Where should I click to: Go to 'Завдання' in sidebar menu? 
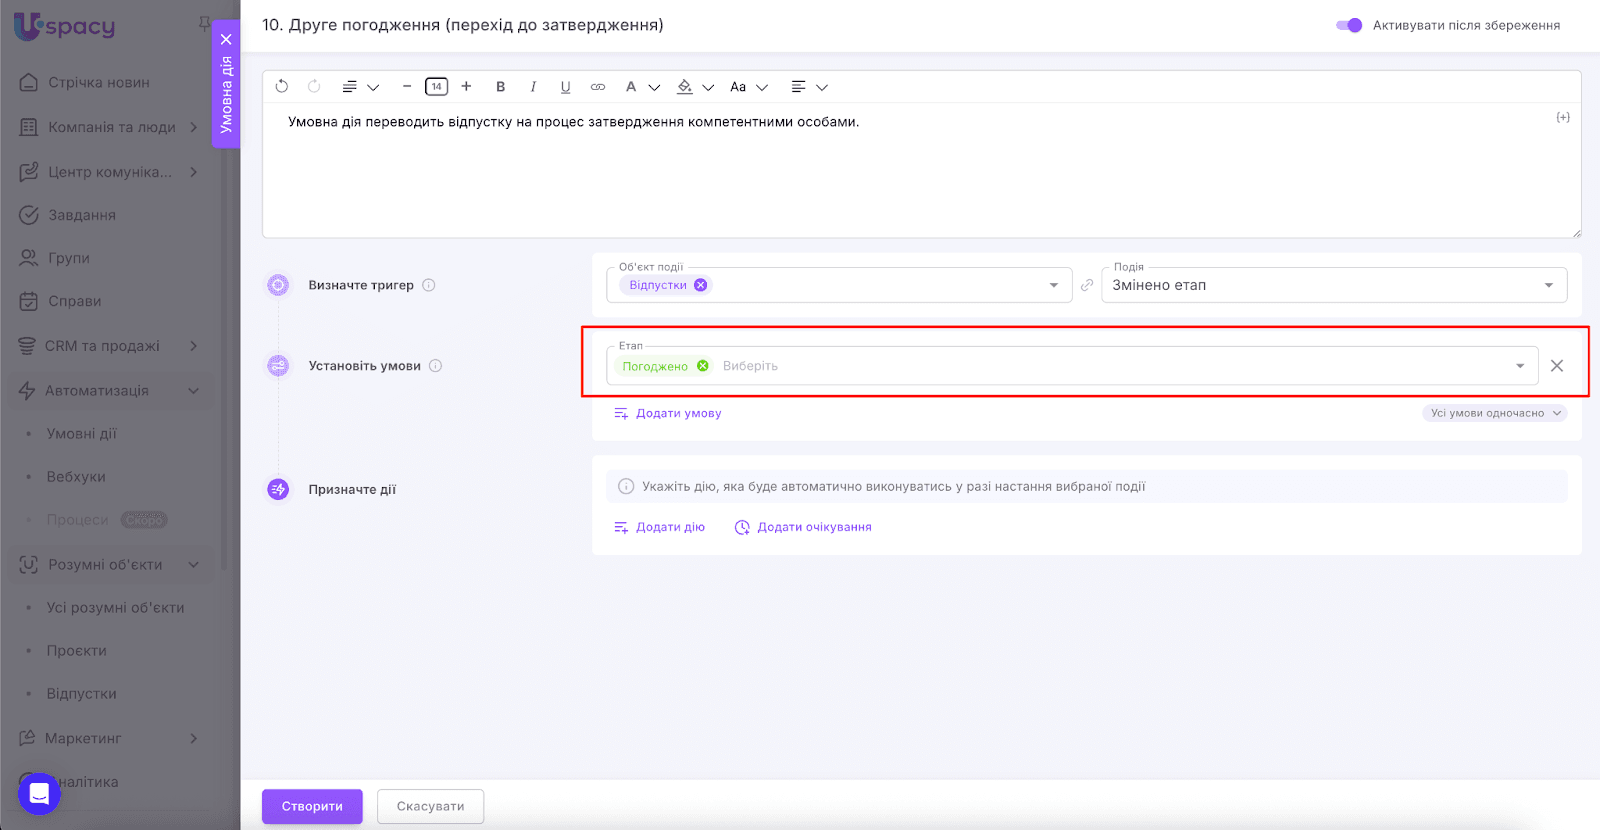coord(81,215)
